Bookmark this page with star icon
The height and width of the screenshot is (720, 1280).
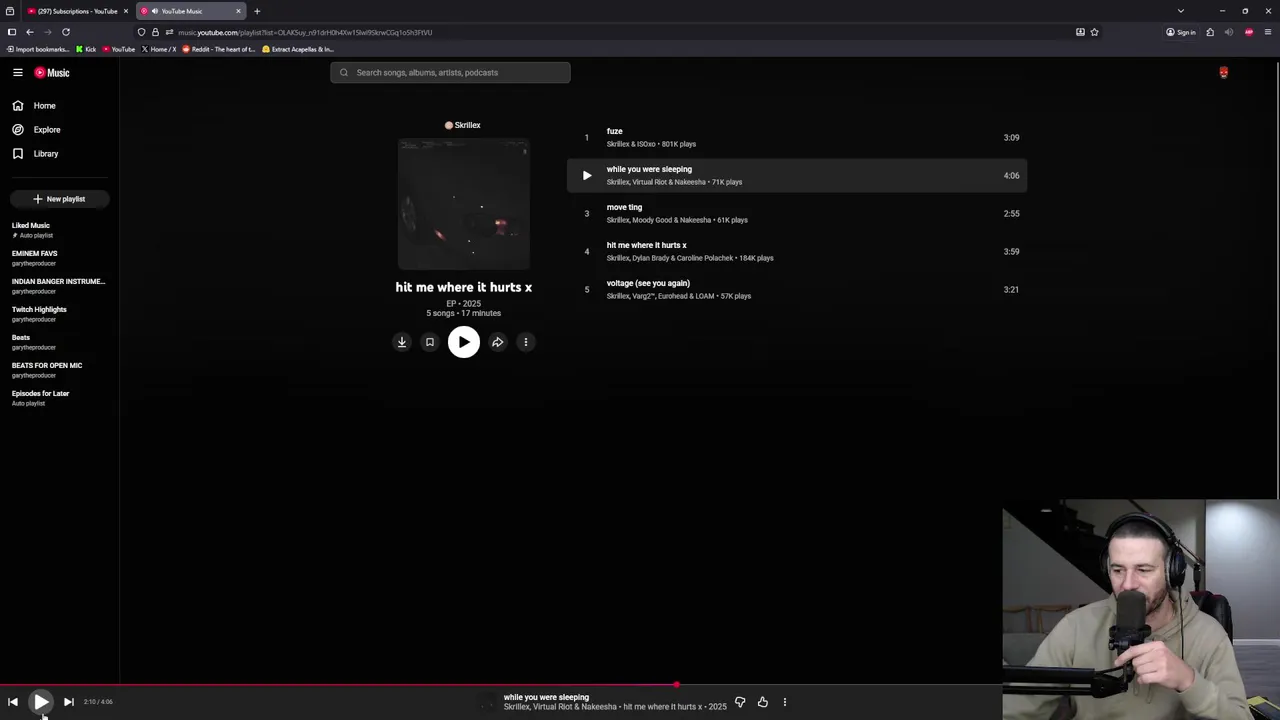point(1094,32)
